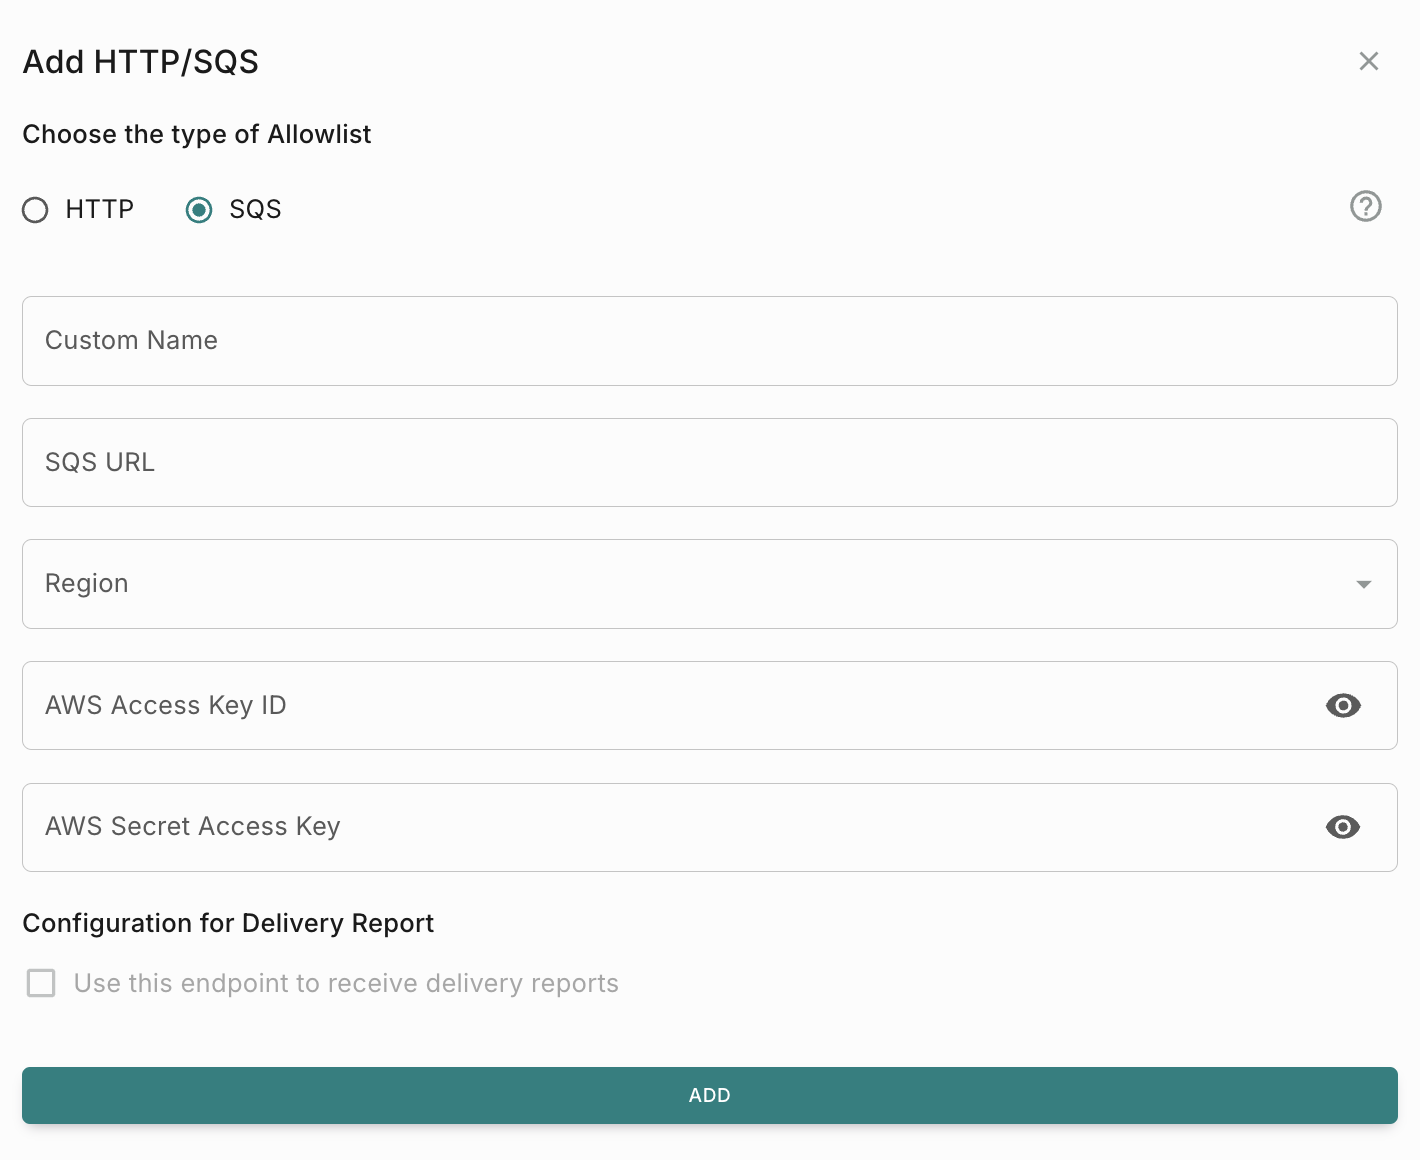Enable the delivery reports checkbox
Viewport: 1420px width, 1160px height.
click(x=41, y=983)
